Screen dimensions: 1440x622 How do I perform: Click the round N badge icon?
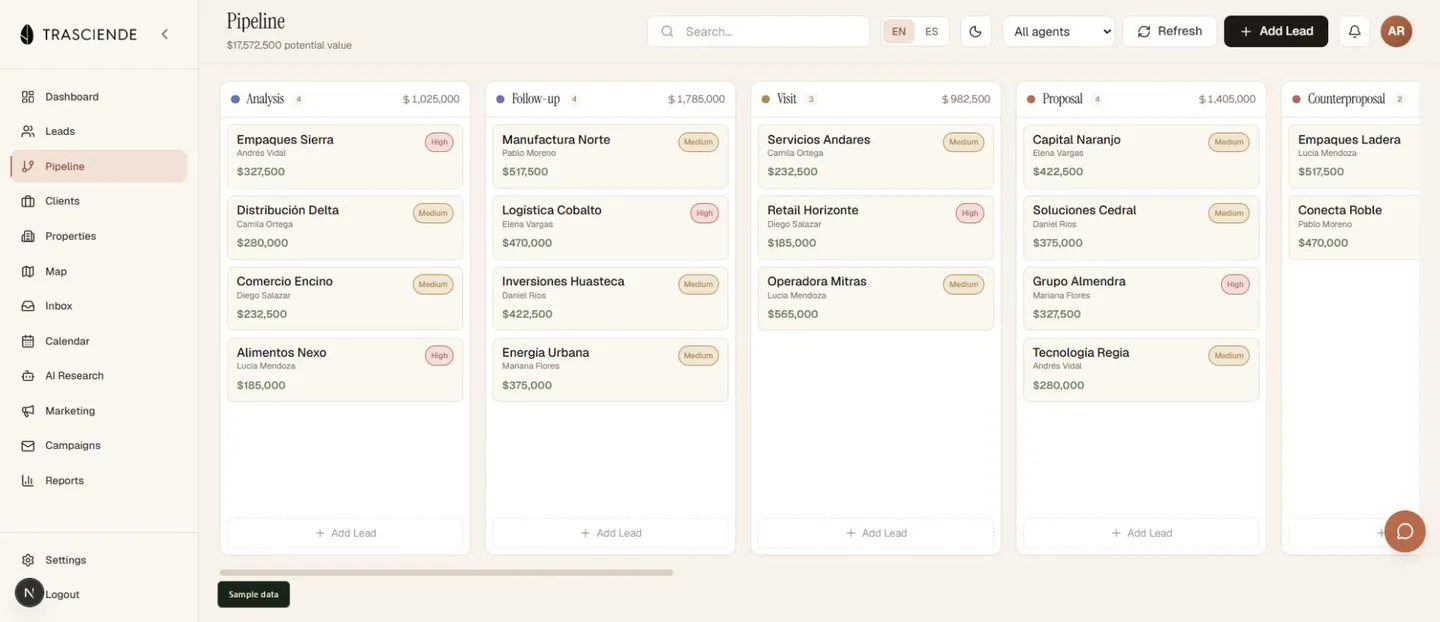click(29, 593)
